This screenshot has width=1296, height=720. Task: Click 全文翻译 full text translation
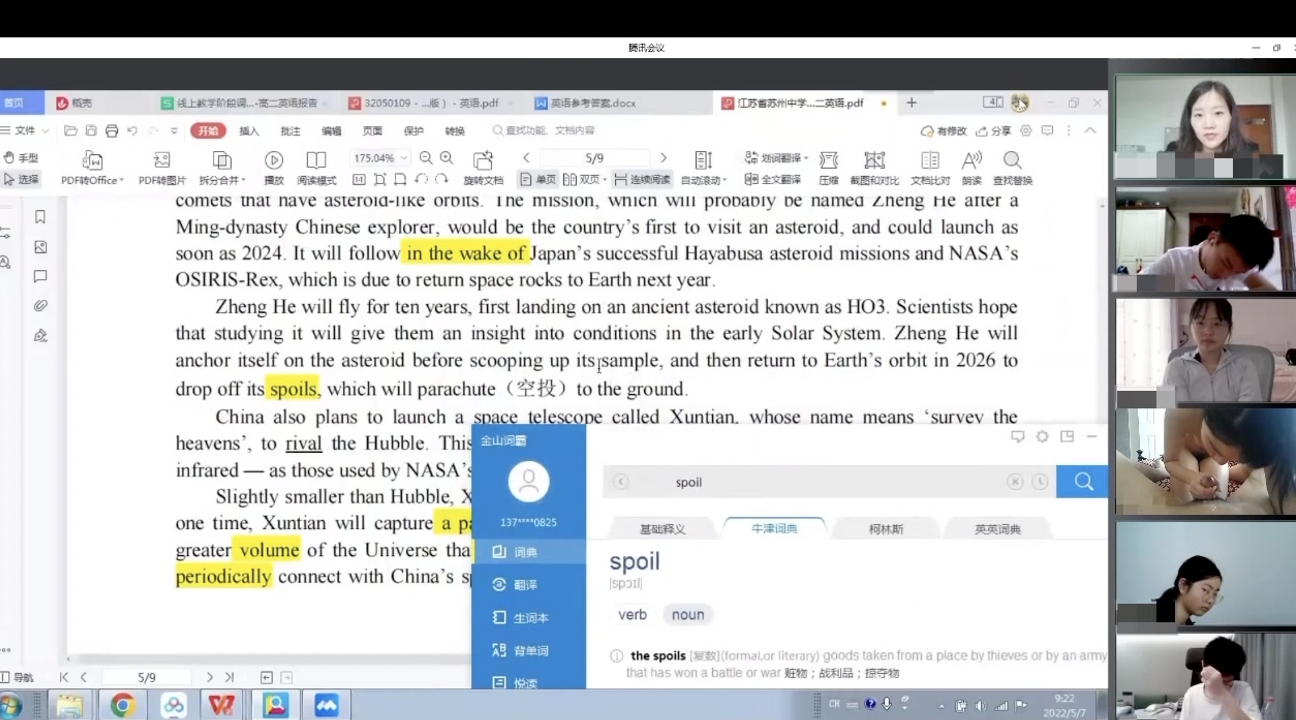click(x=773, y=180)
